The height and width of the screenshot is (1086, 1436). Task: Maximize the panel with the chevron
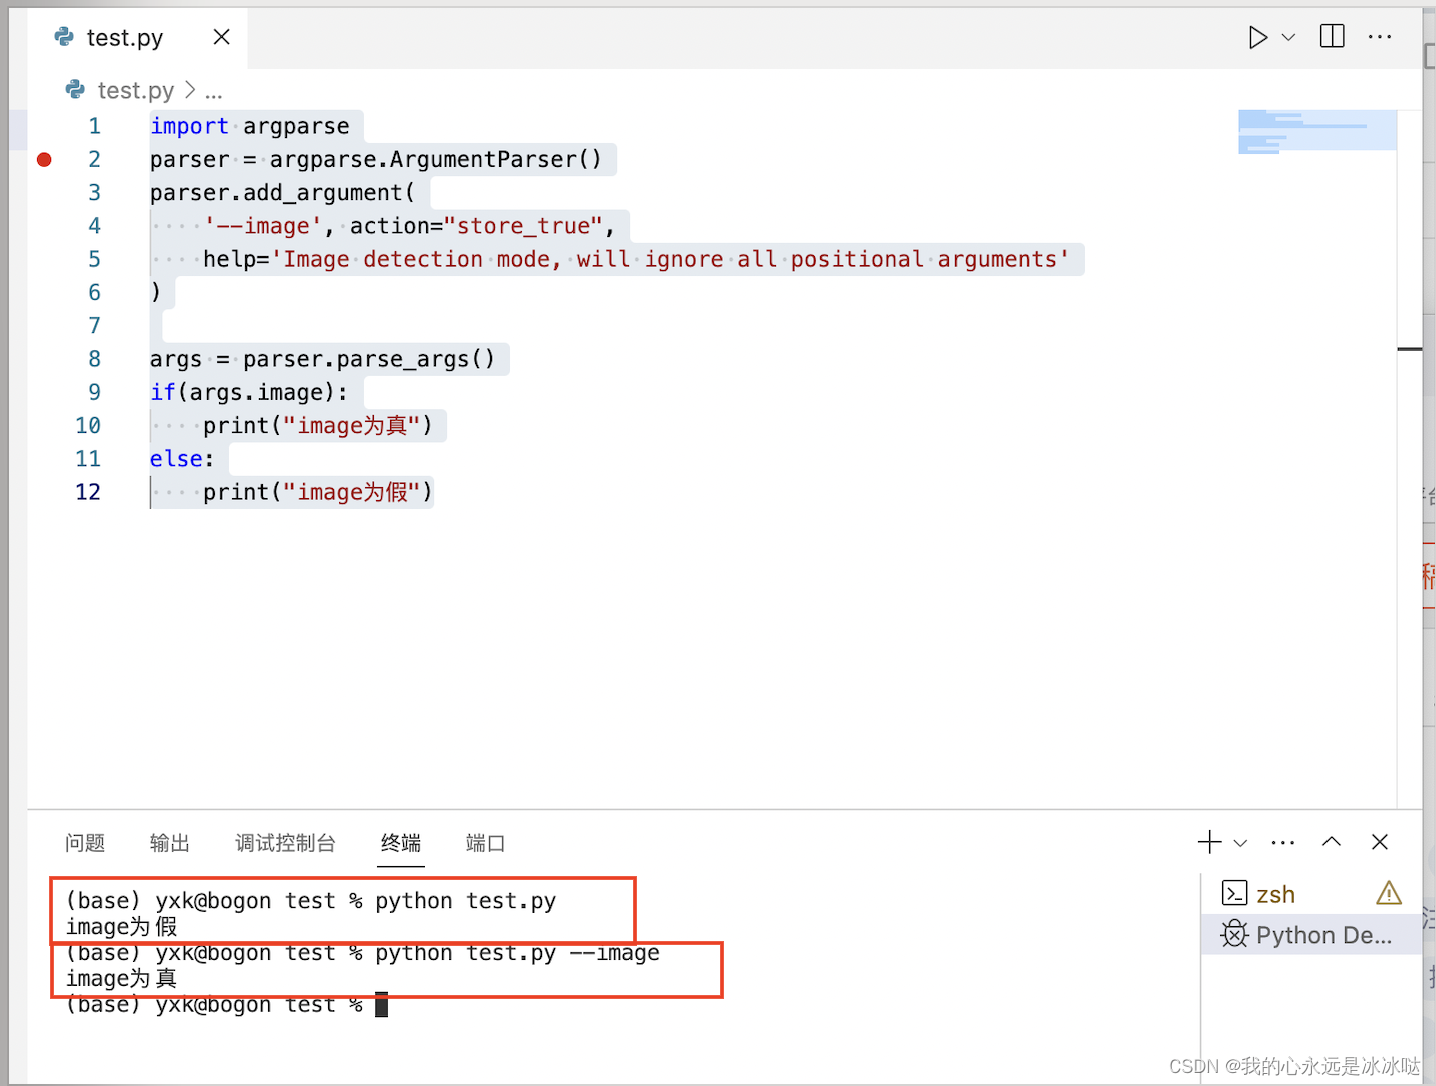(x=1331, y=842)
